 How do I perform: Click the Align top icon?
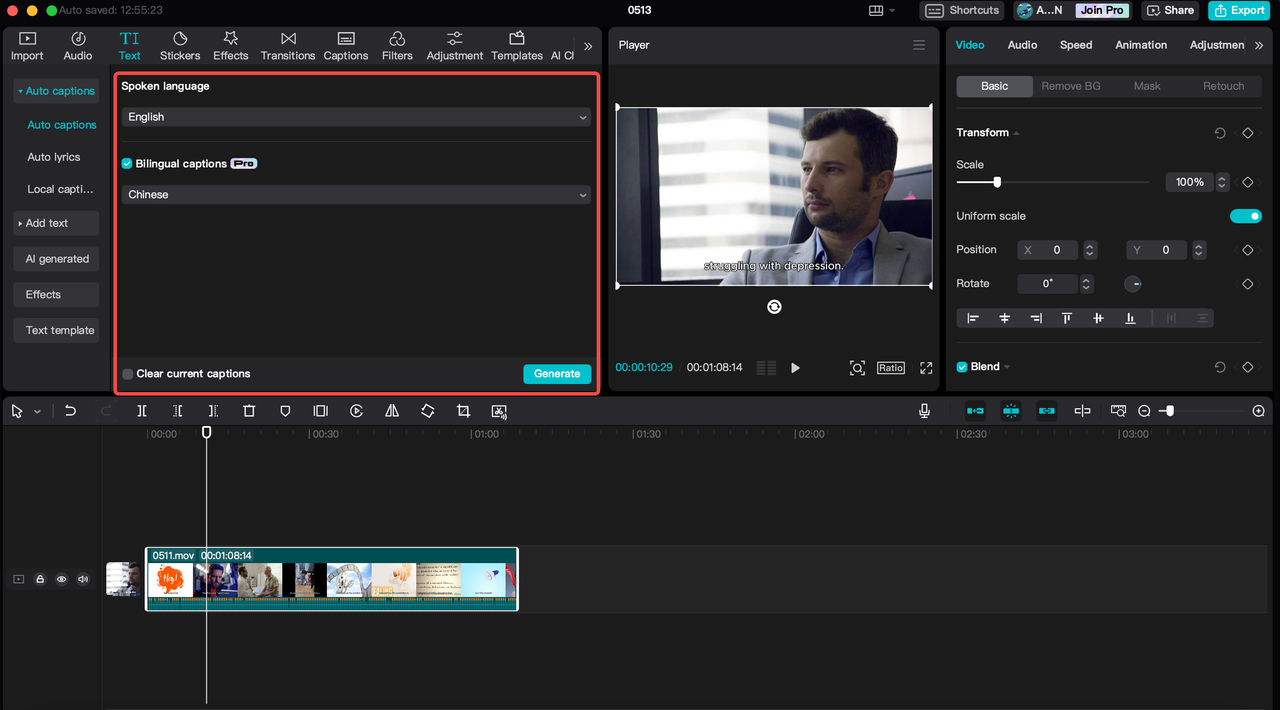tap(1067, 318)
